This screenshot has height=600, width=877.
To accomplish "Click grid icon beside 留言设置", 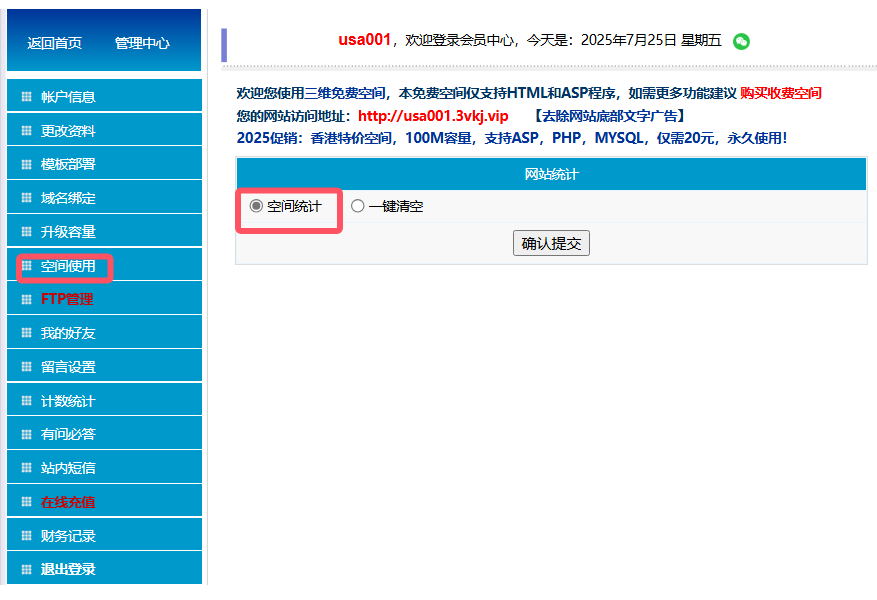I will (x=26, y=367).
